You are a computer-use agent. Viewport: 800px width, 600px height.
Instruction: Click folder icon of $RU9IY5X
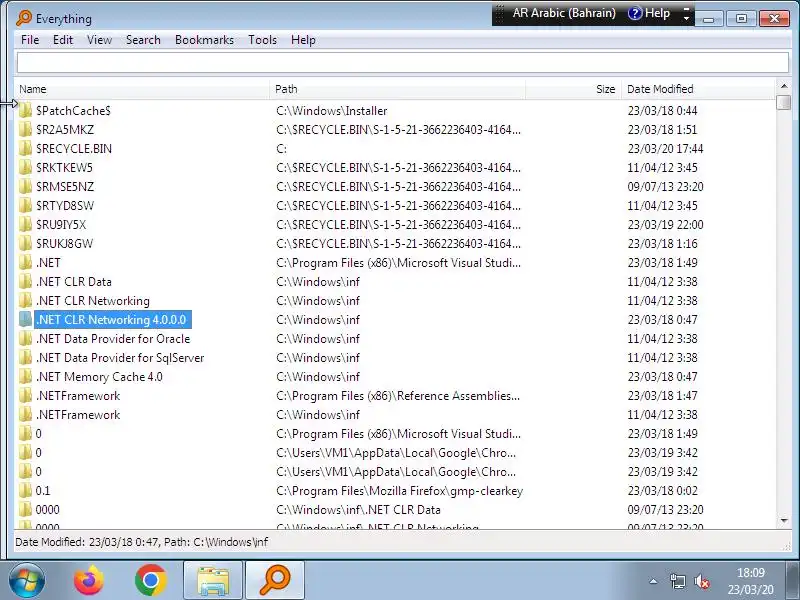click(x=25, y=224)
